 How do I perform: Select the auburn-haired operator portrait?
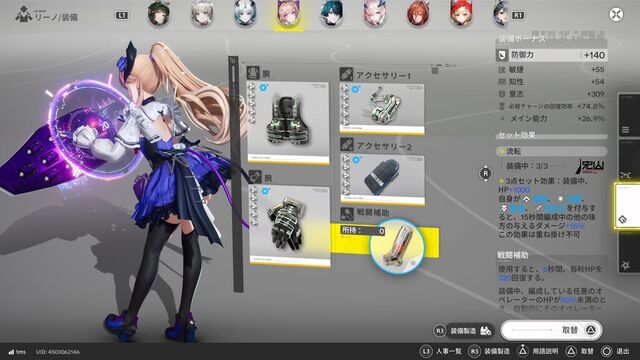pos(418,14)
